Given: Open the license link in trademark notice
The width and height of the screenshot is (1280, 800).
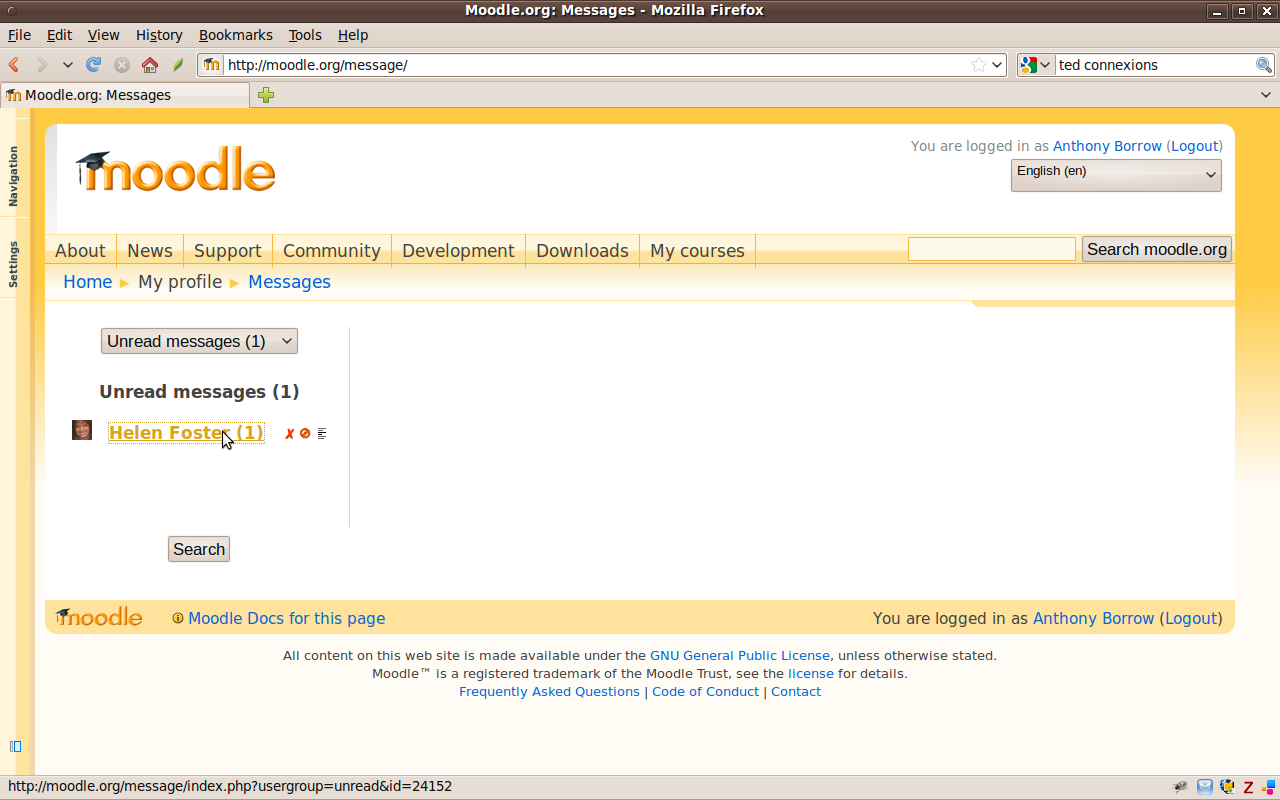Looking at the screenshot, I should [811, 674].
